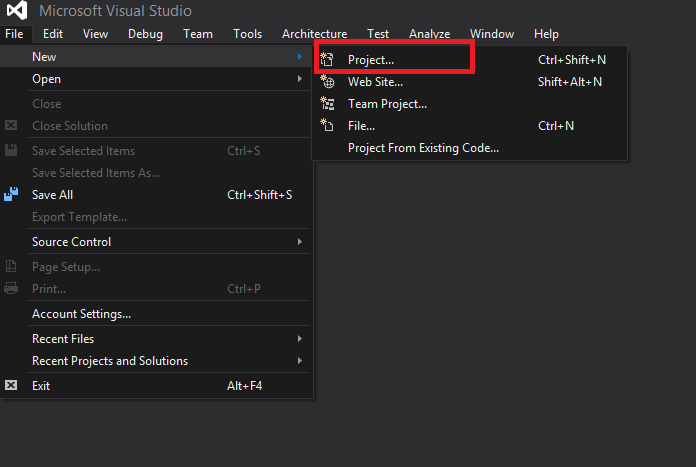Viewport: 696px width, 467px height.
Task: Open the Team menu
Action: pos(198,34)
